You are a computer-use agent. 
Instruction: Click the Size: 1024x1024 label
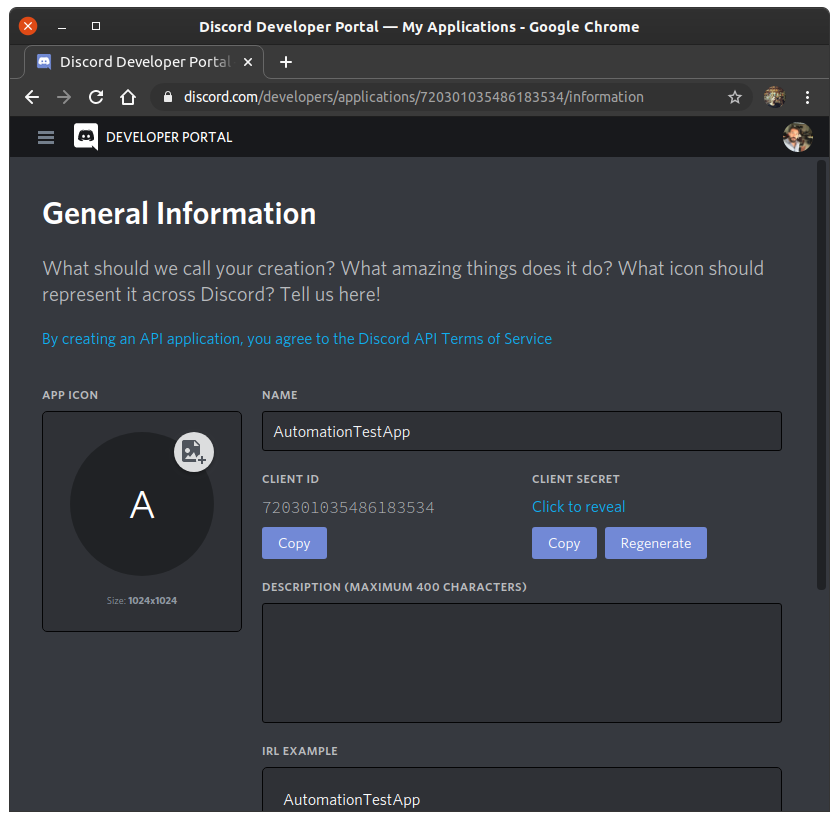(x=142, y=600)
